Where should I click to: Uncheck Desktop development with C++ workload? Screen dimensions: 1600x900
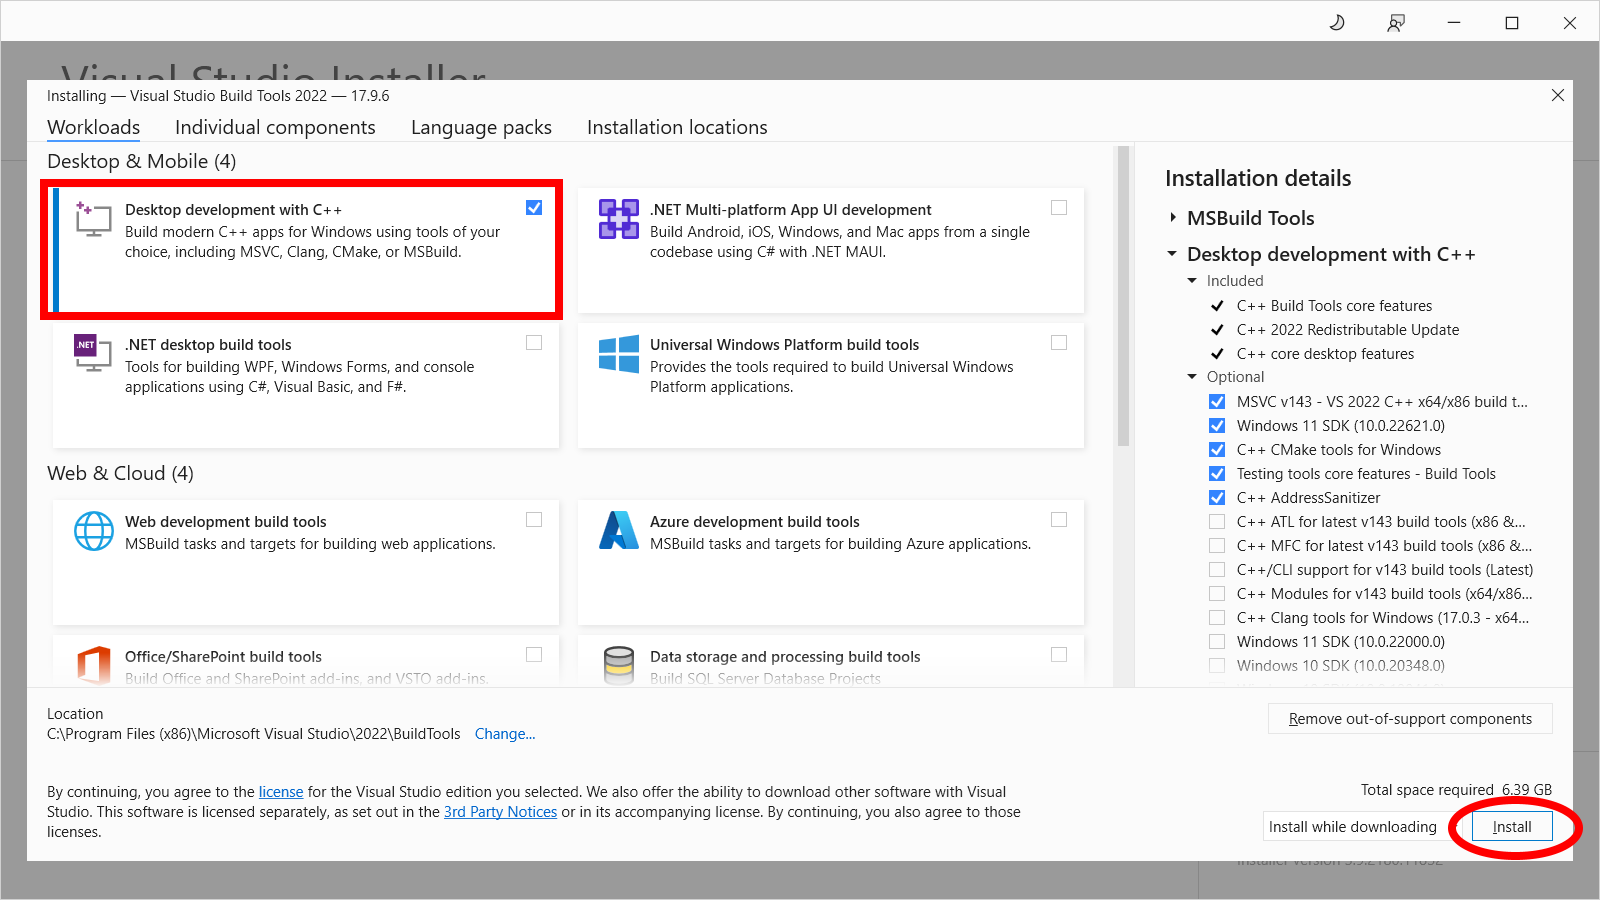click(534, 208)
